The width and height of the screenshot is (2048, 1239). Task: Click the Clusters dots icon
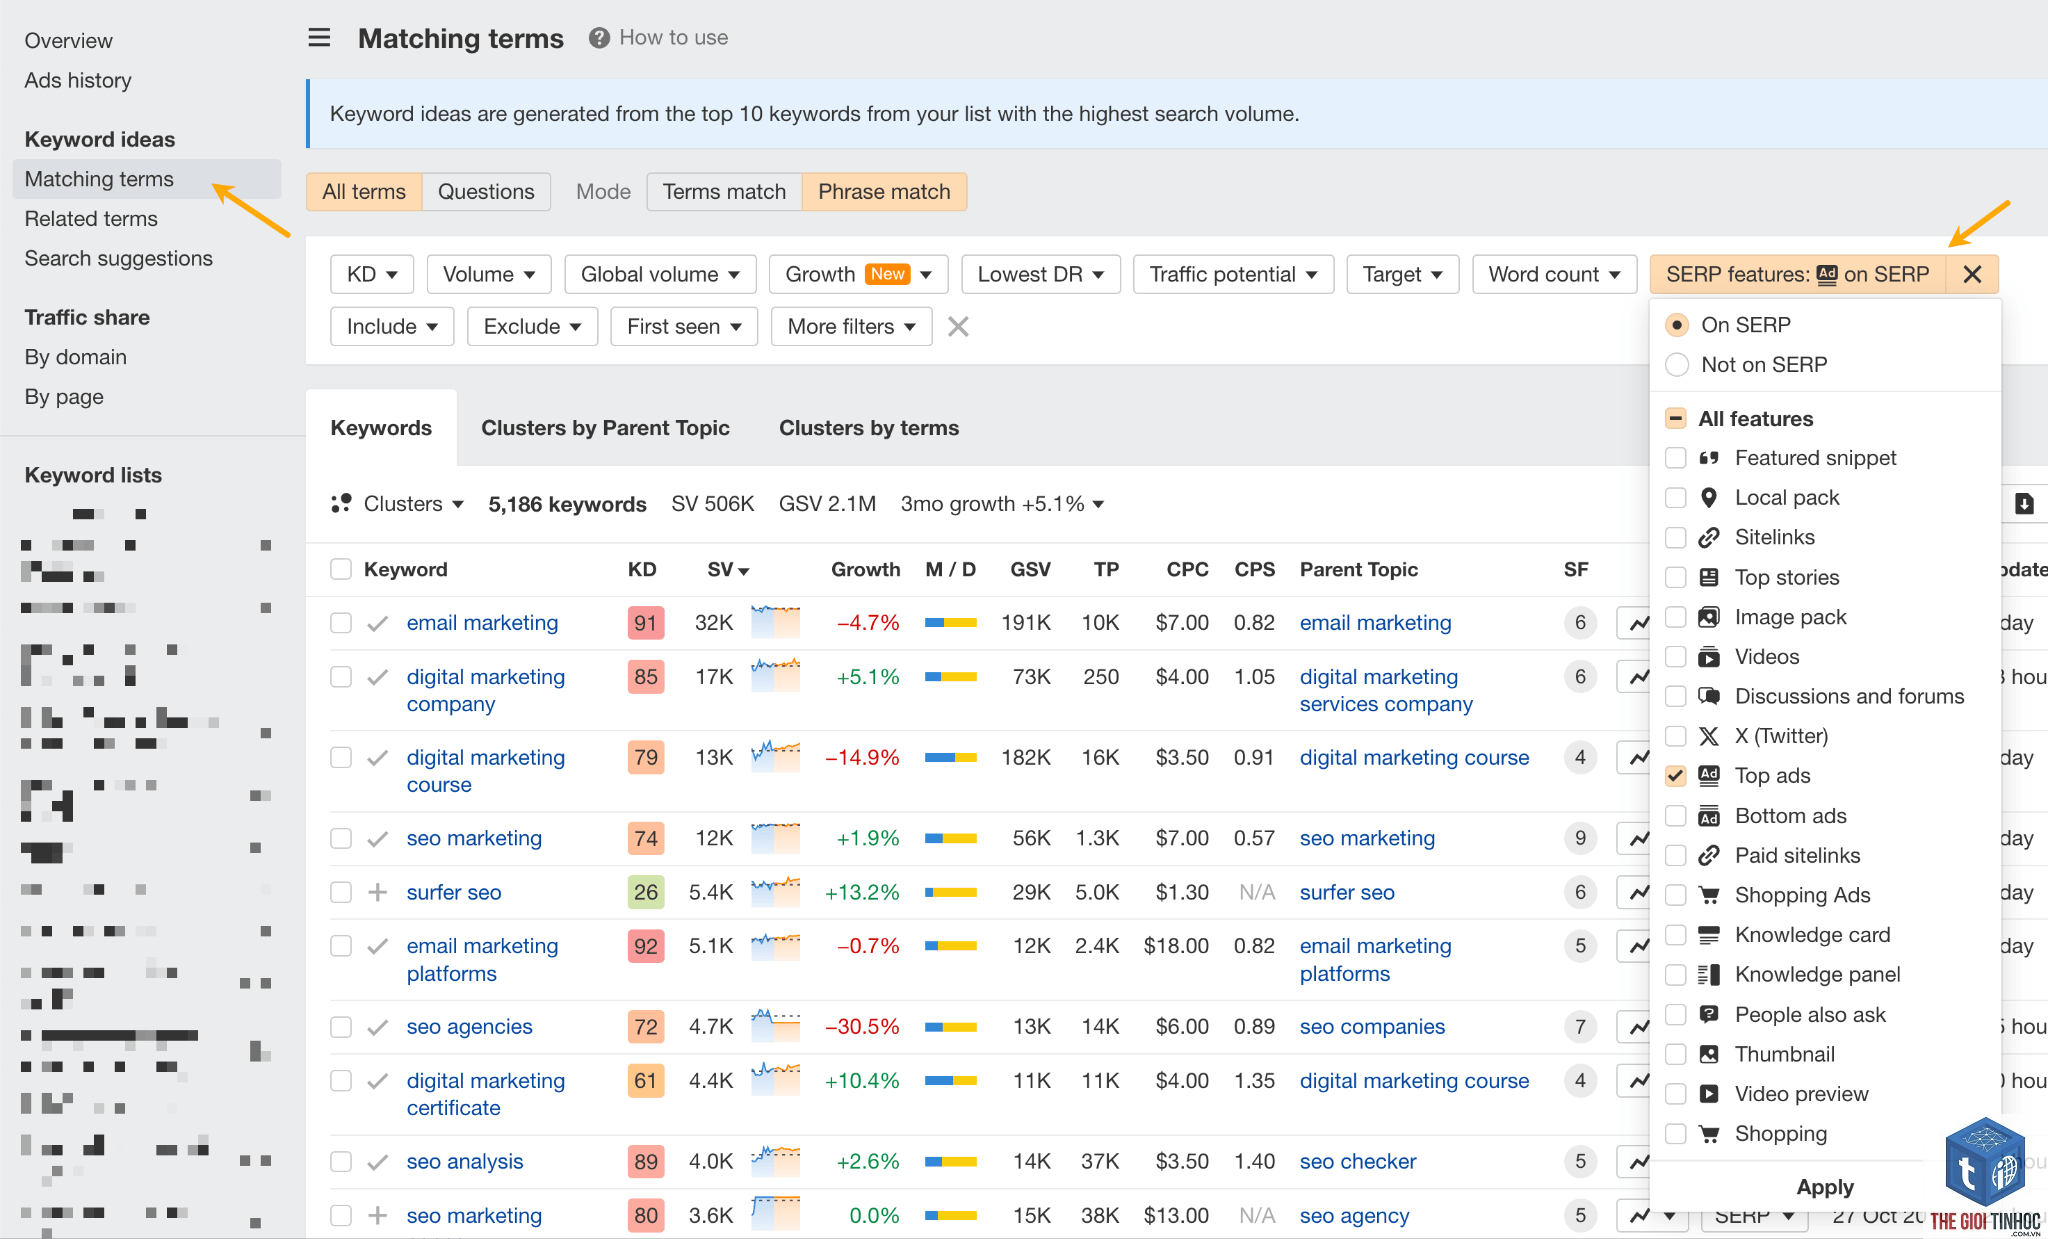tap(341, 503)
